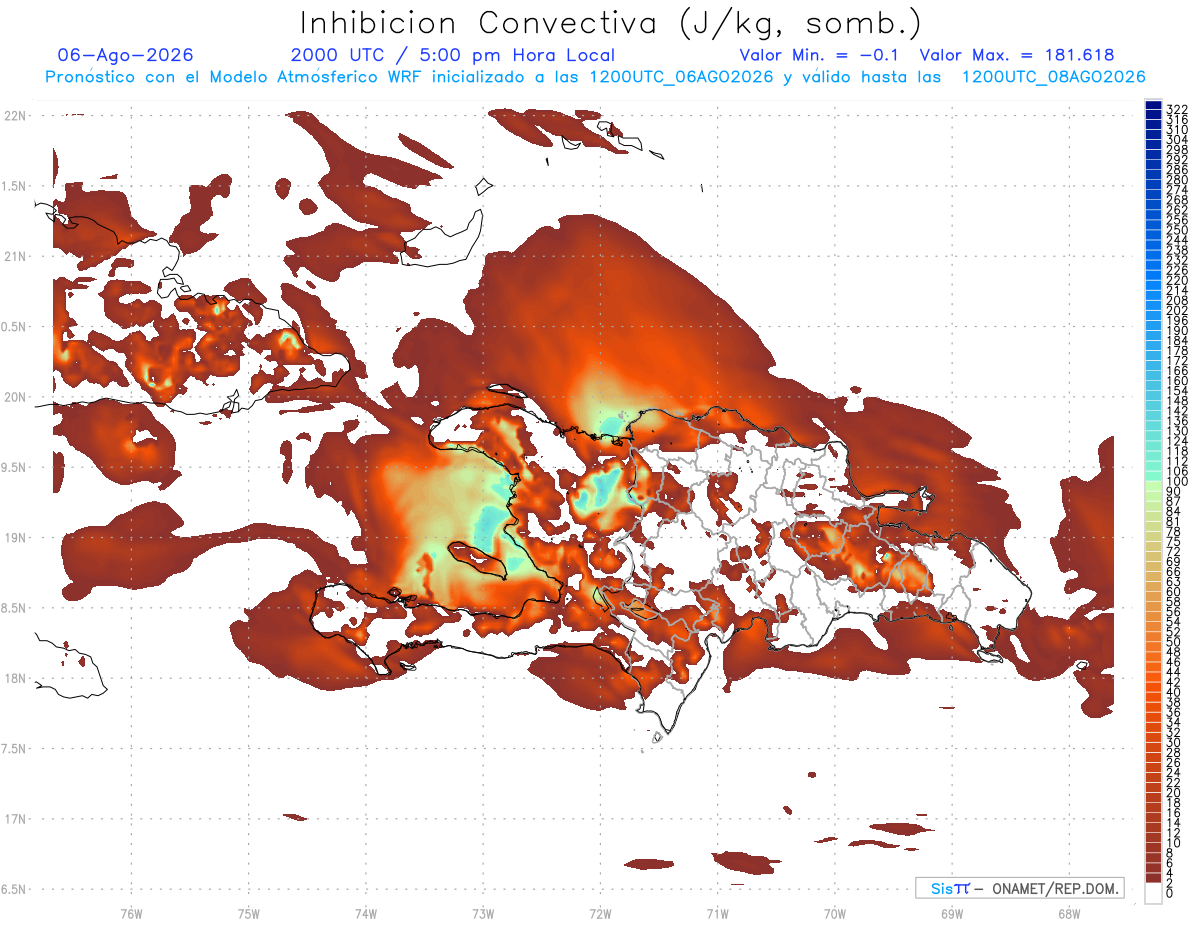Image resolution: width=1200 pixels, height=927 pixels.
Task: Click the latitude label "20N"
Action: 15,397
